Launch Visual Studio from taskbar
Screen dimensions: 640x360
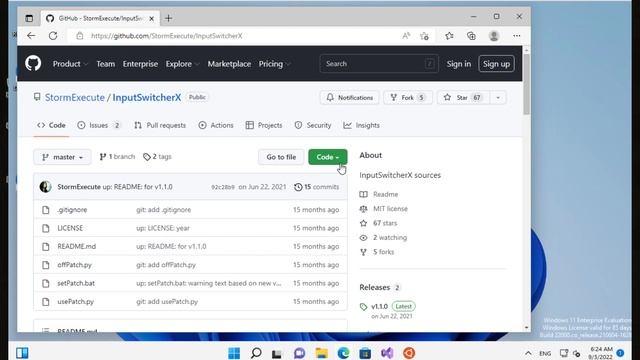point(387,353)
